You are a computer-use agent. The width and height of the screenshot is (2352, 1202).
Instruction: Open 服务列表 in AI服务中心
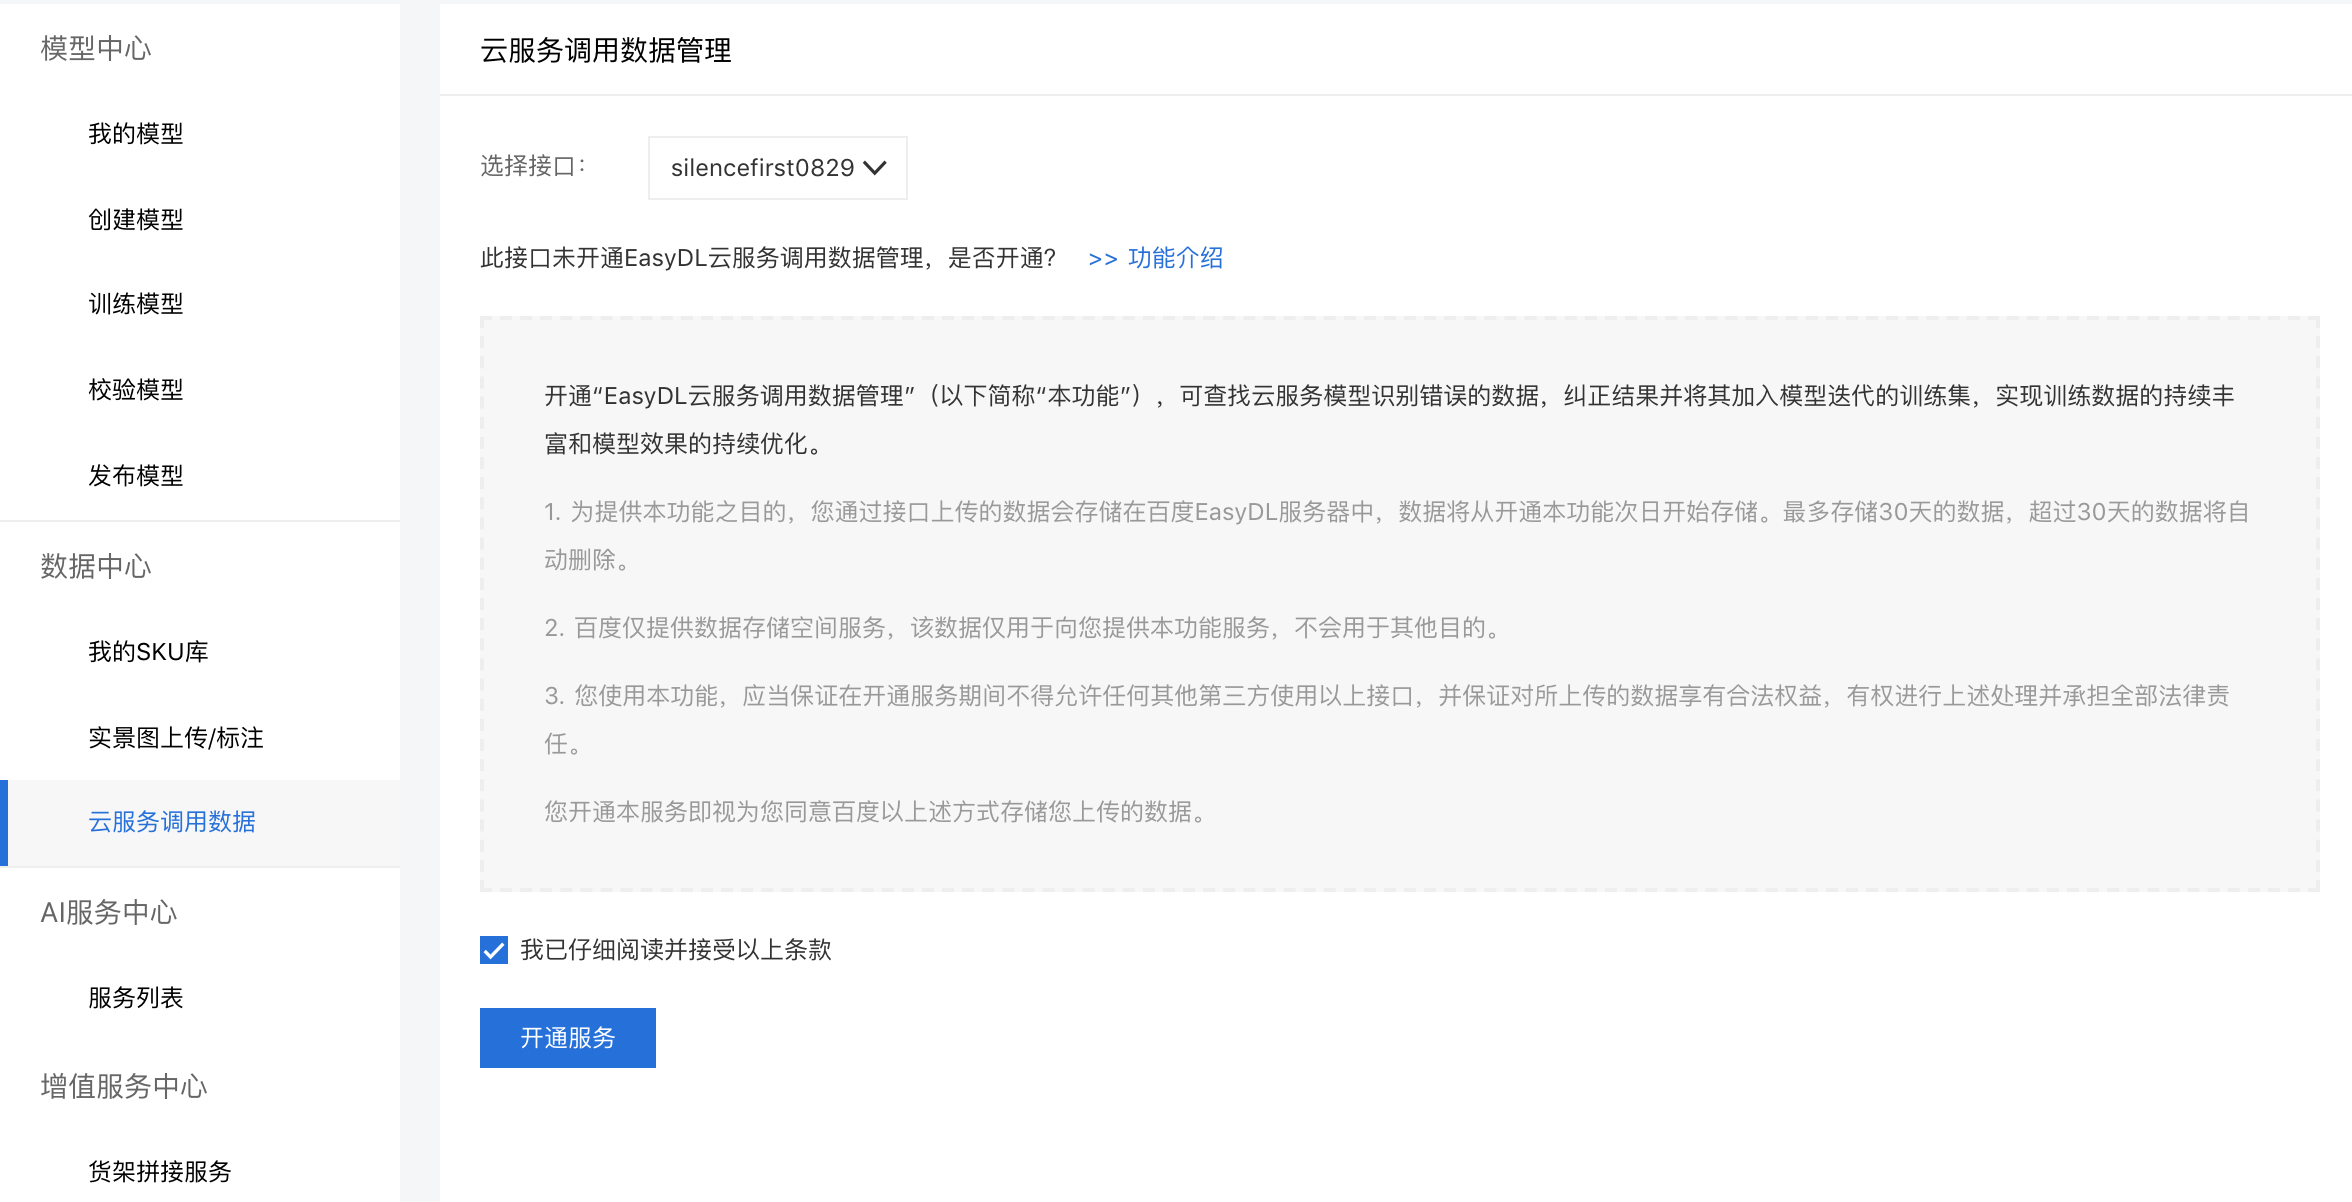(x=136, y=998)
